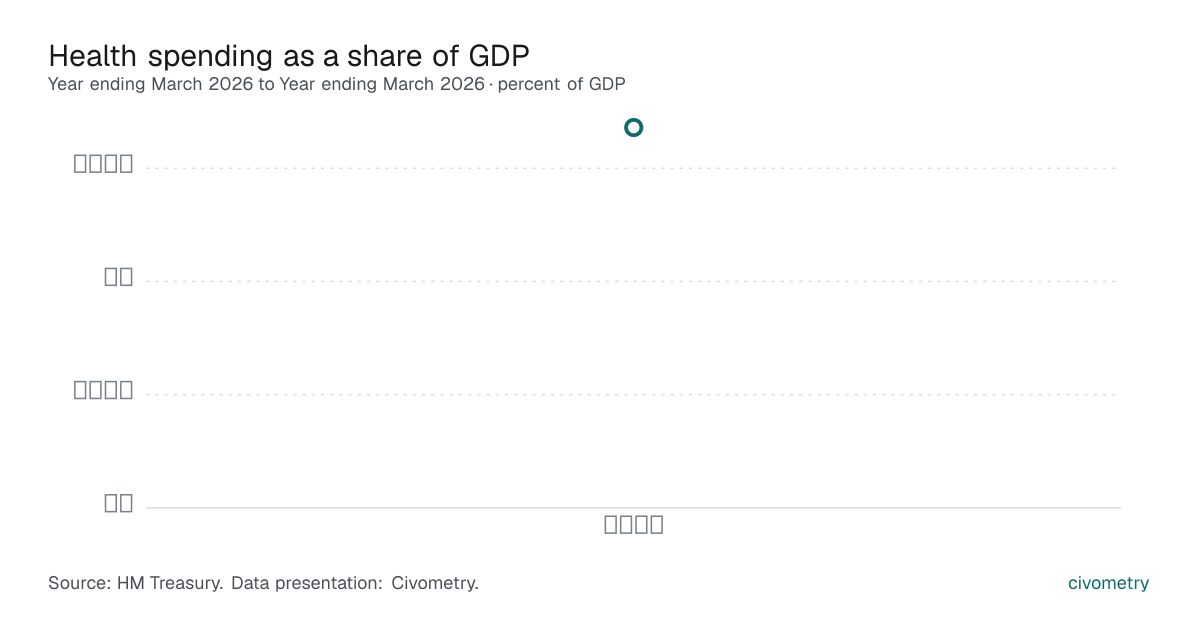Click the teal circular data point marker

pyautogui.click(x=633, y=127)
